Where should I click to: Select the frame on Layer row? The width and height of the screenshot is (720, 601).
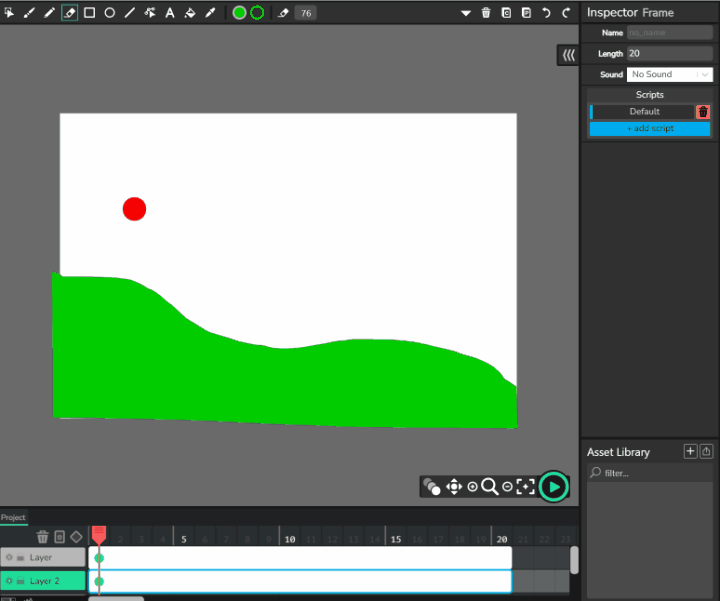[x=300, y=558]
